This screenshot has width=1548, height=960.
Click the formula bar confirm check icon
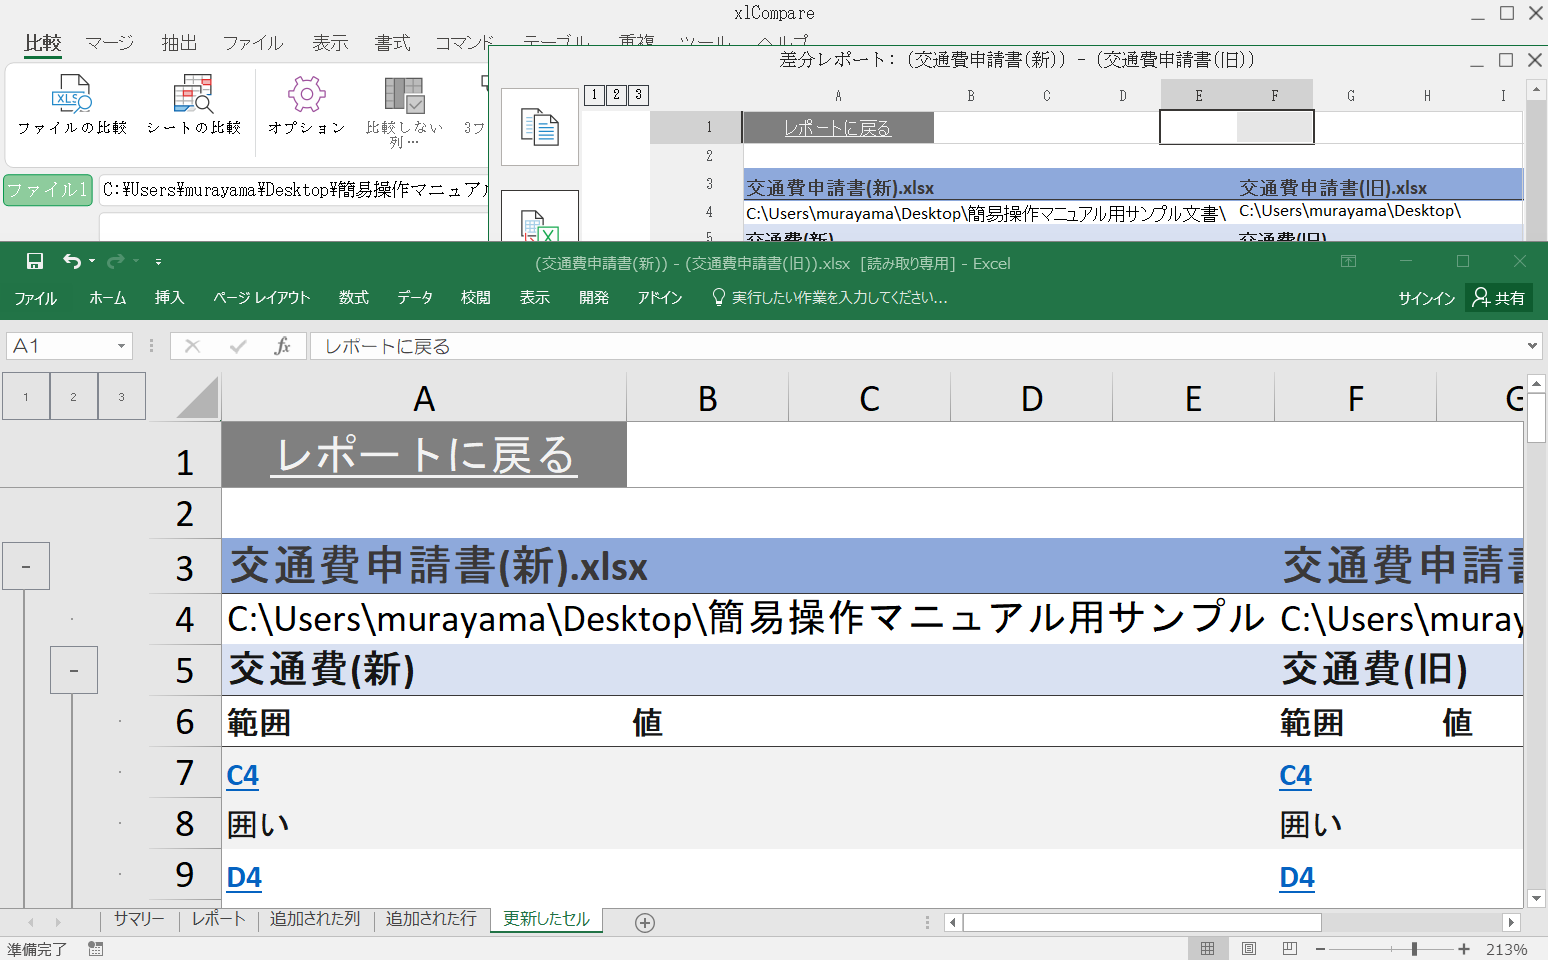[x=238, y=346]
